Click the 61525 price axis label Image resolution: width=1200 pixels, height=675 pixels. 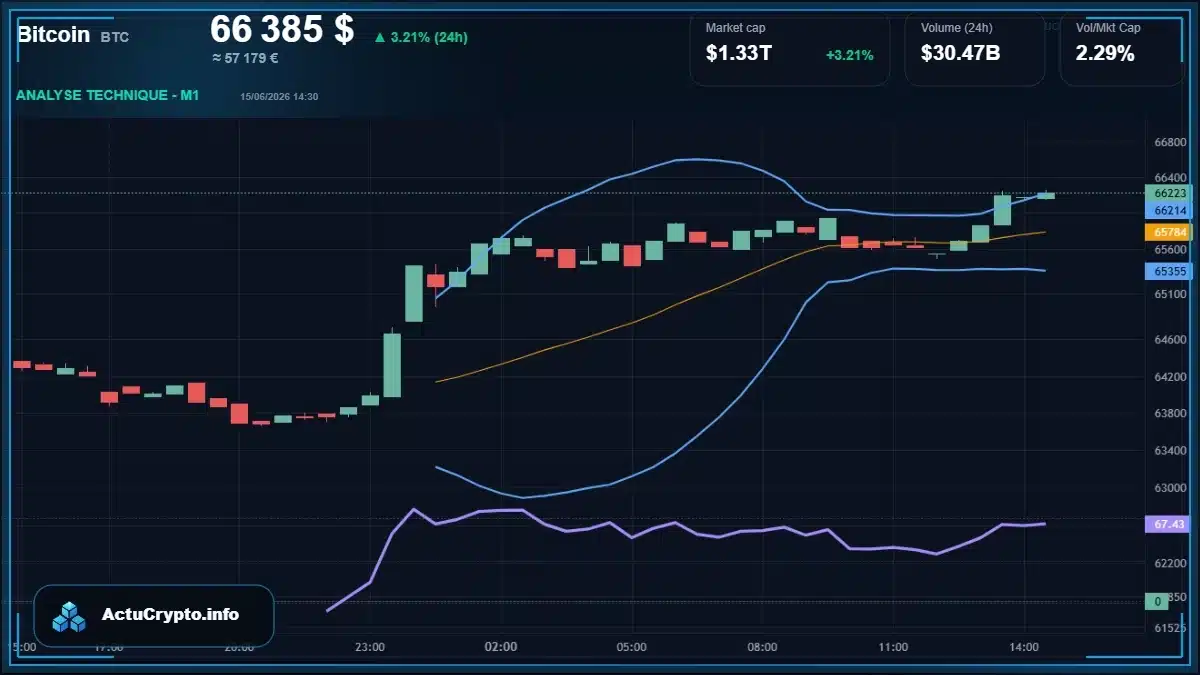[1170, 628]
